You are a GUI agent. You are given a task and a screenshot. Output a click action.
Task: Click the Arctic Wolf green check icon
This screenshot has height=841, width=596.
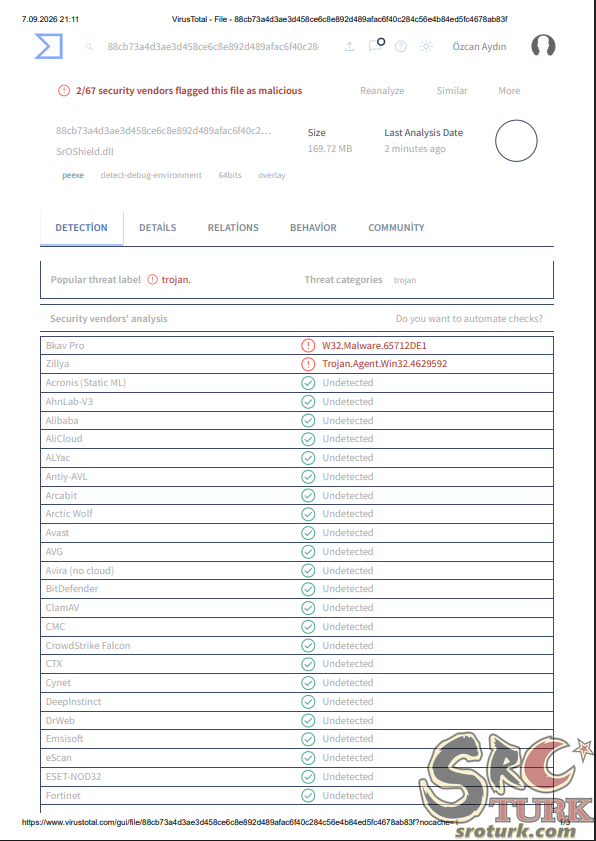[x=308, y=514]
